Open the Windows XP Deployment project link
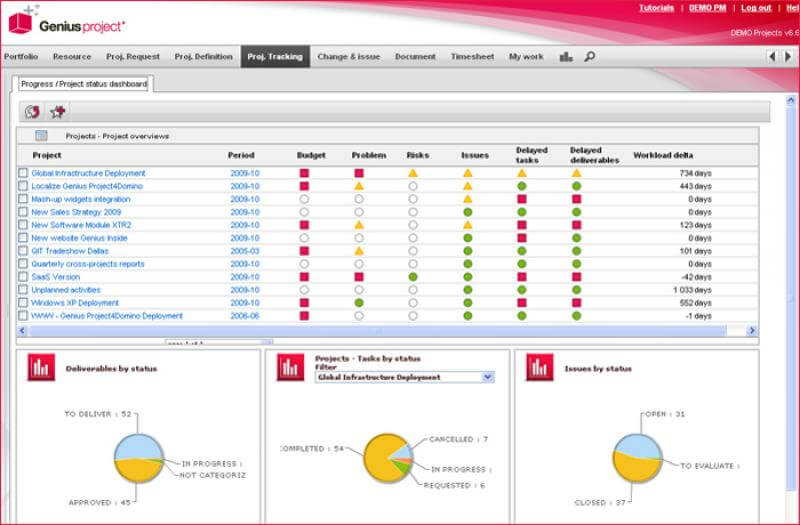This screenshot has height=525, width=800. [x=75, y=303]
